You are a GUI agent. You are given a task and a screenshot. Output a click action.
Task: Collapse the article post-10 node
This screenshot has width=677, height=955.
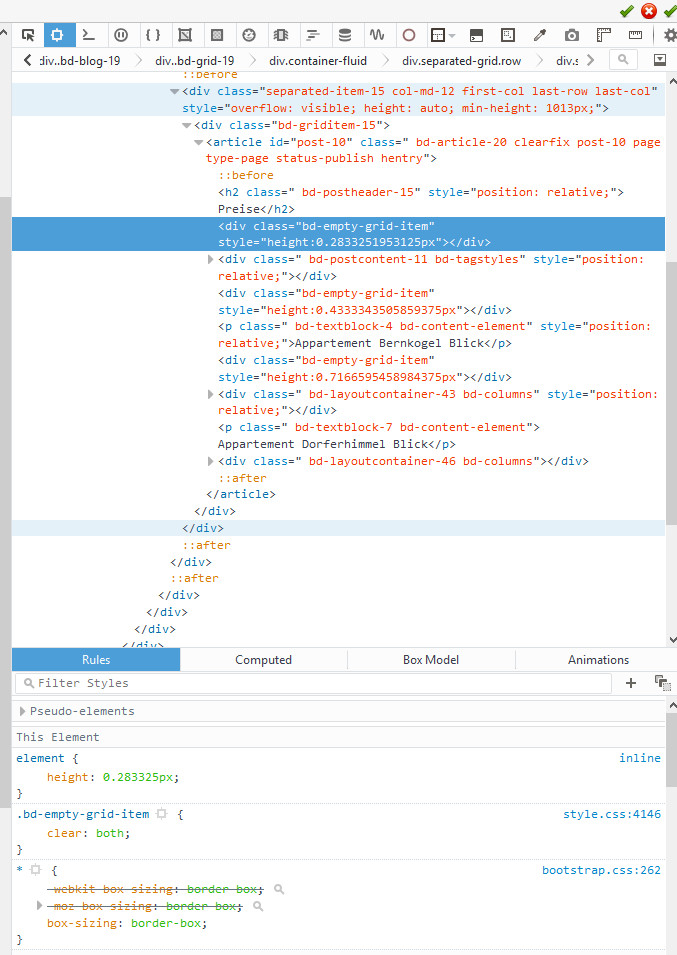coord(198,143)
